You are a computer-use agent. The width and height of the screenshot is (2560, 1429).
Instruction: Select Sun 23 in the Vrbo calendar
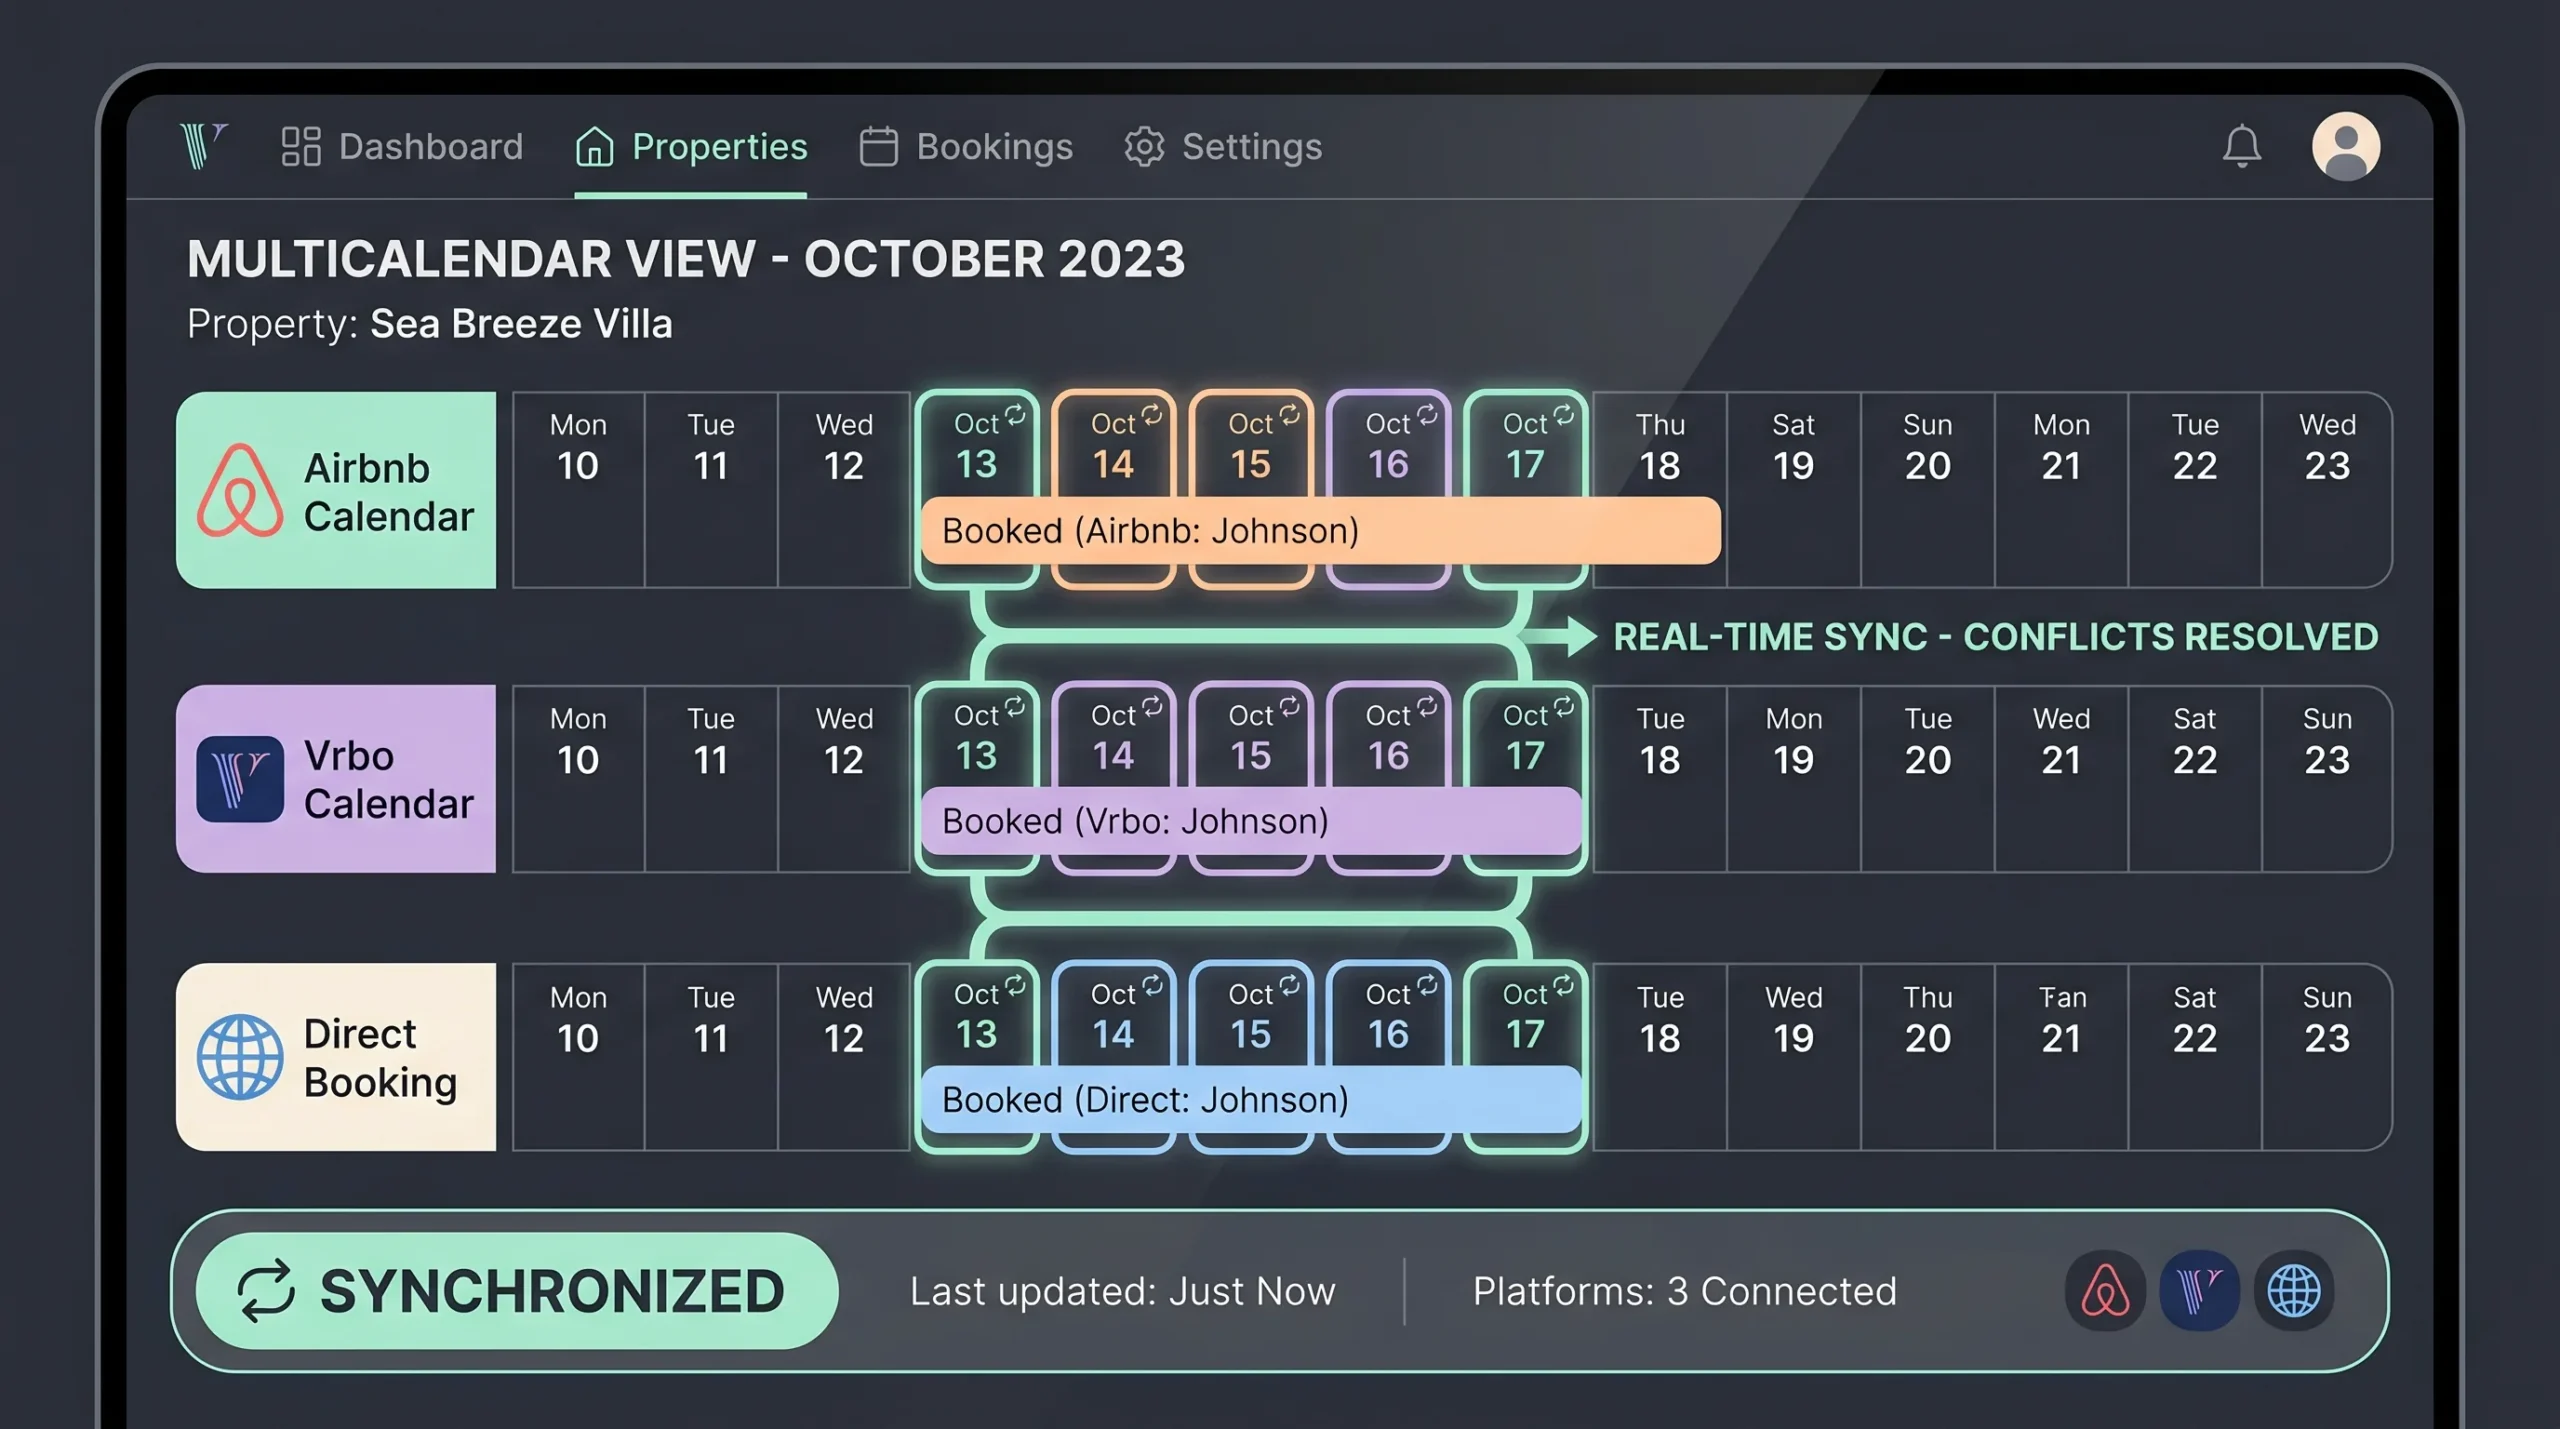pyautogui.click(x=2327, y=779)
